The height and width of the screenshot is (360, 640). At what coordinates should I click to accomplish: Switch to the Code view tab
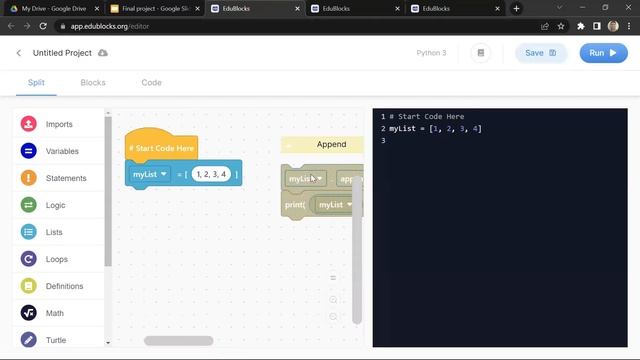(151, 82)
